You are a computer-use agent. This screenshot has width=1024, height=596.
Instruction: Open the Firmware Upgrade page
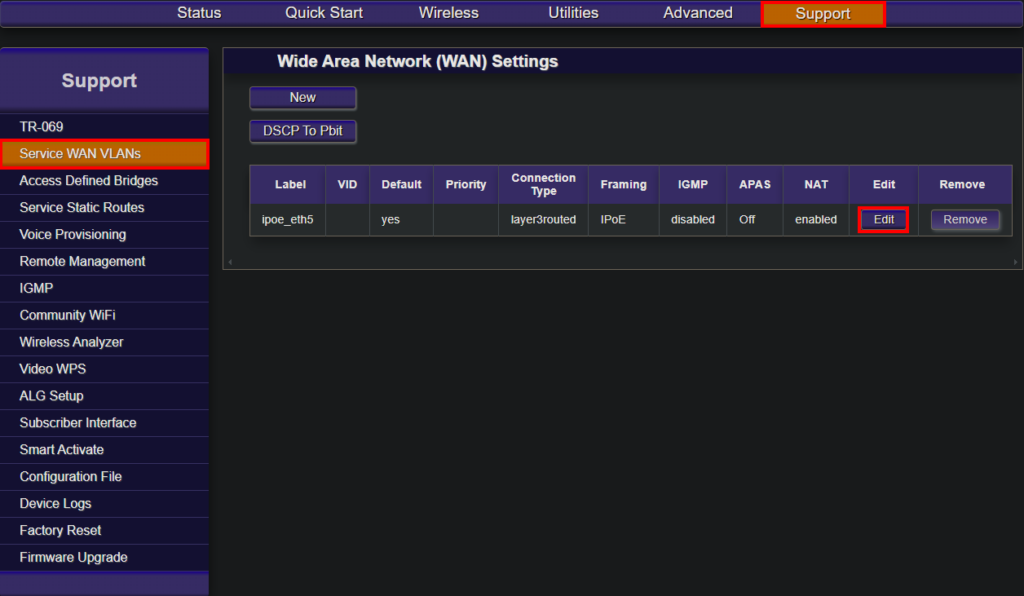coord(73,558)
